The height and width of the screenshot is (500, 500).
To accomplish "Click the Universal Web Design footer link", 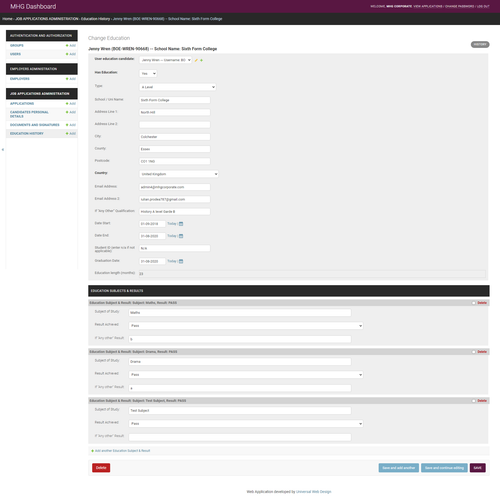I will pos(314,492).
